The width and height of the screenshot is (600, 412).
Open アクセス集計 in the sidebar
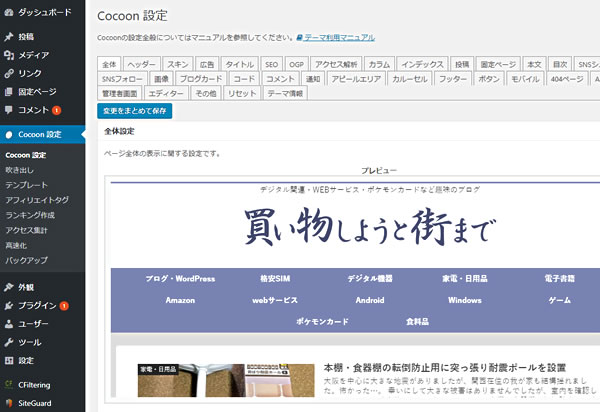coord(26,230)
